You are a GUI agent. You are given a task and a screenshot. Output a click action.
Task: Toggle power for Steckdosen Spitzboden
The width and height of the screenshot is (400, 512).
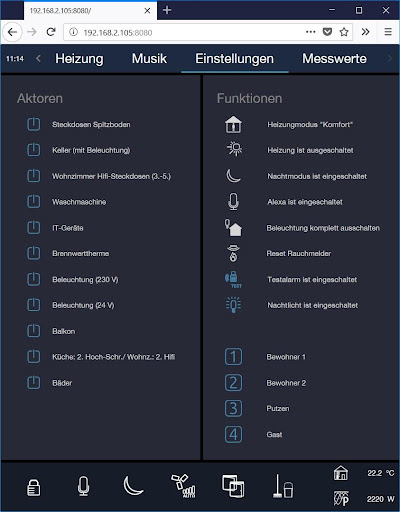[33, 124]
